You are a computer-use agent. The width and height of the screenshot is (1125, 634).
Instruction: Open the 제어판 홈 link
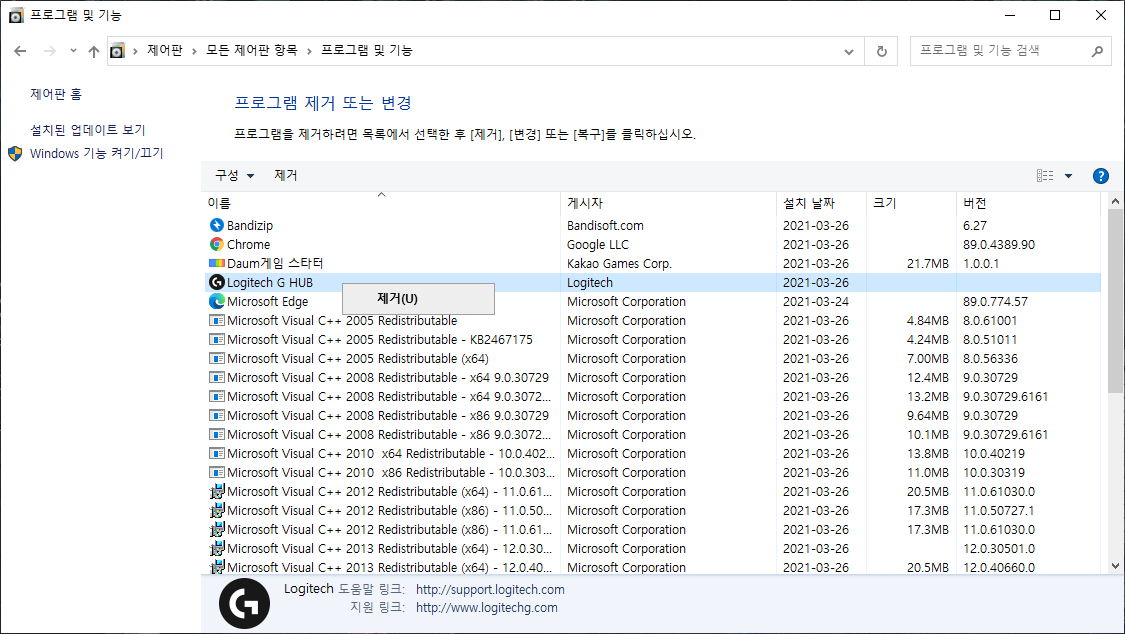tap(56, 94)
